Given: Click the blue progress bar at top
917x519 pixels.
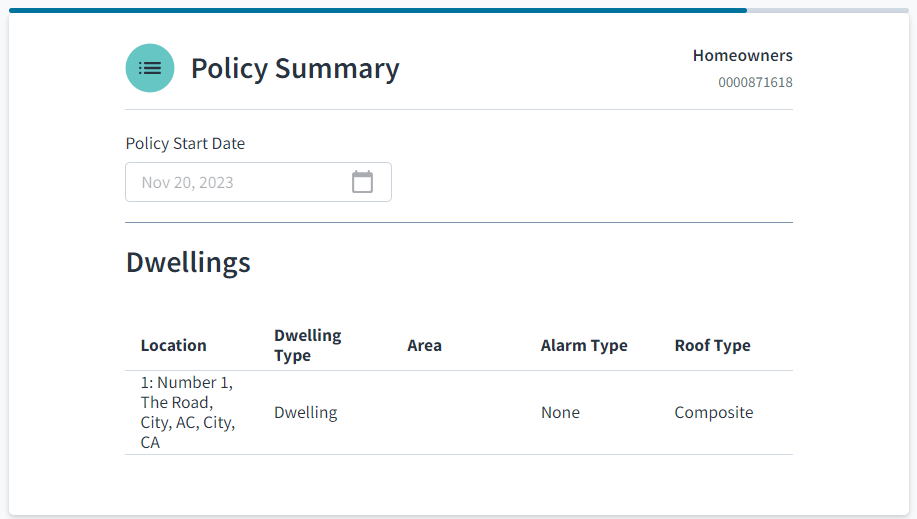Looking at the screenshot, I should (x=378, y=10).
